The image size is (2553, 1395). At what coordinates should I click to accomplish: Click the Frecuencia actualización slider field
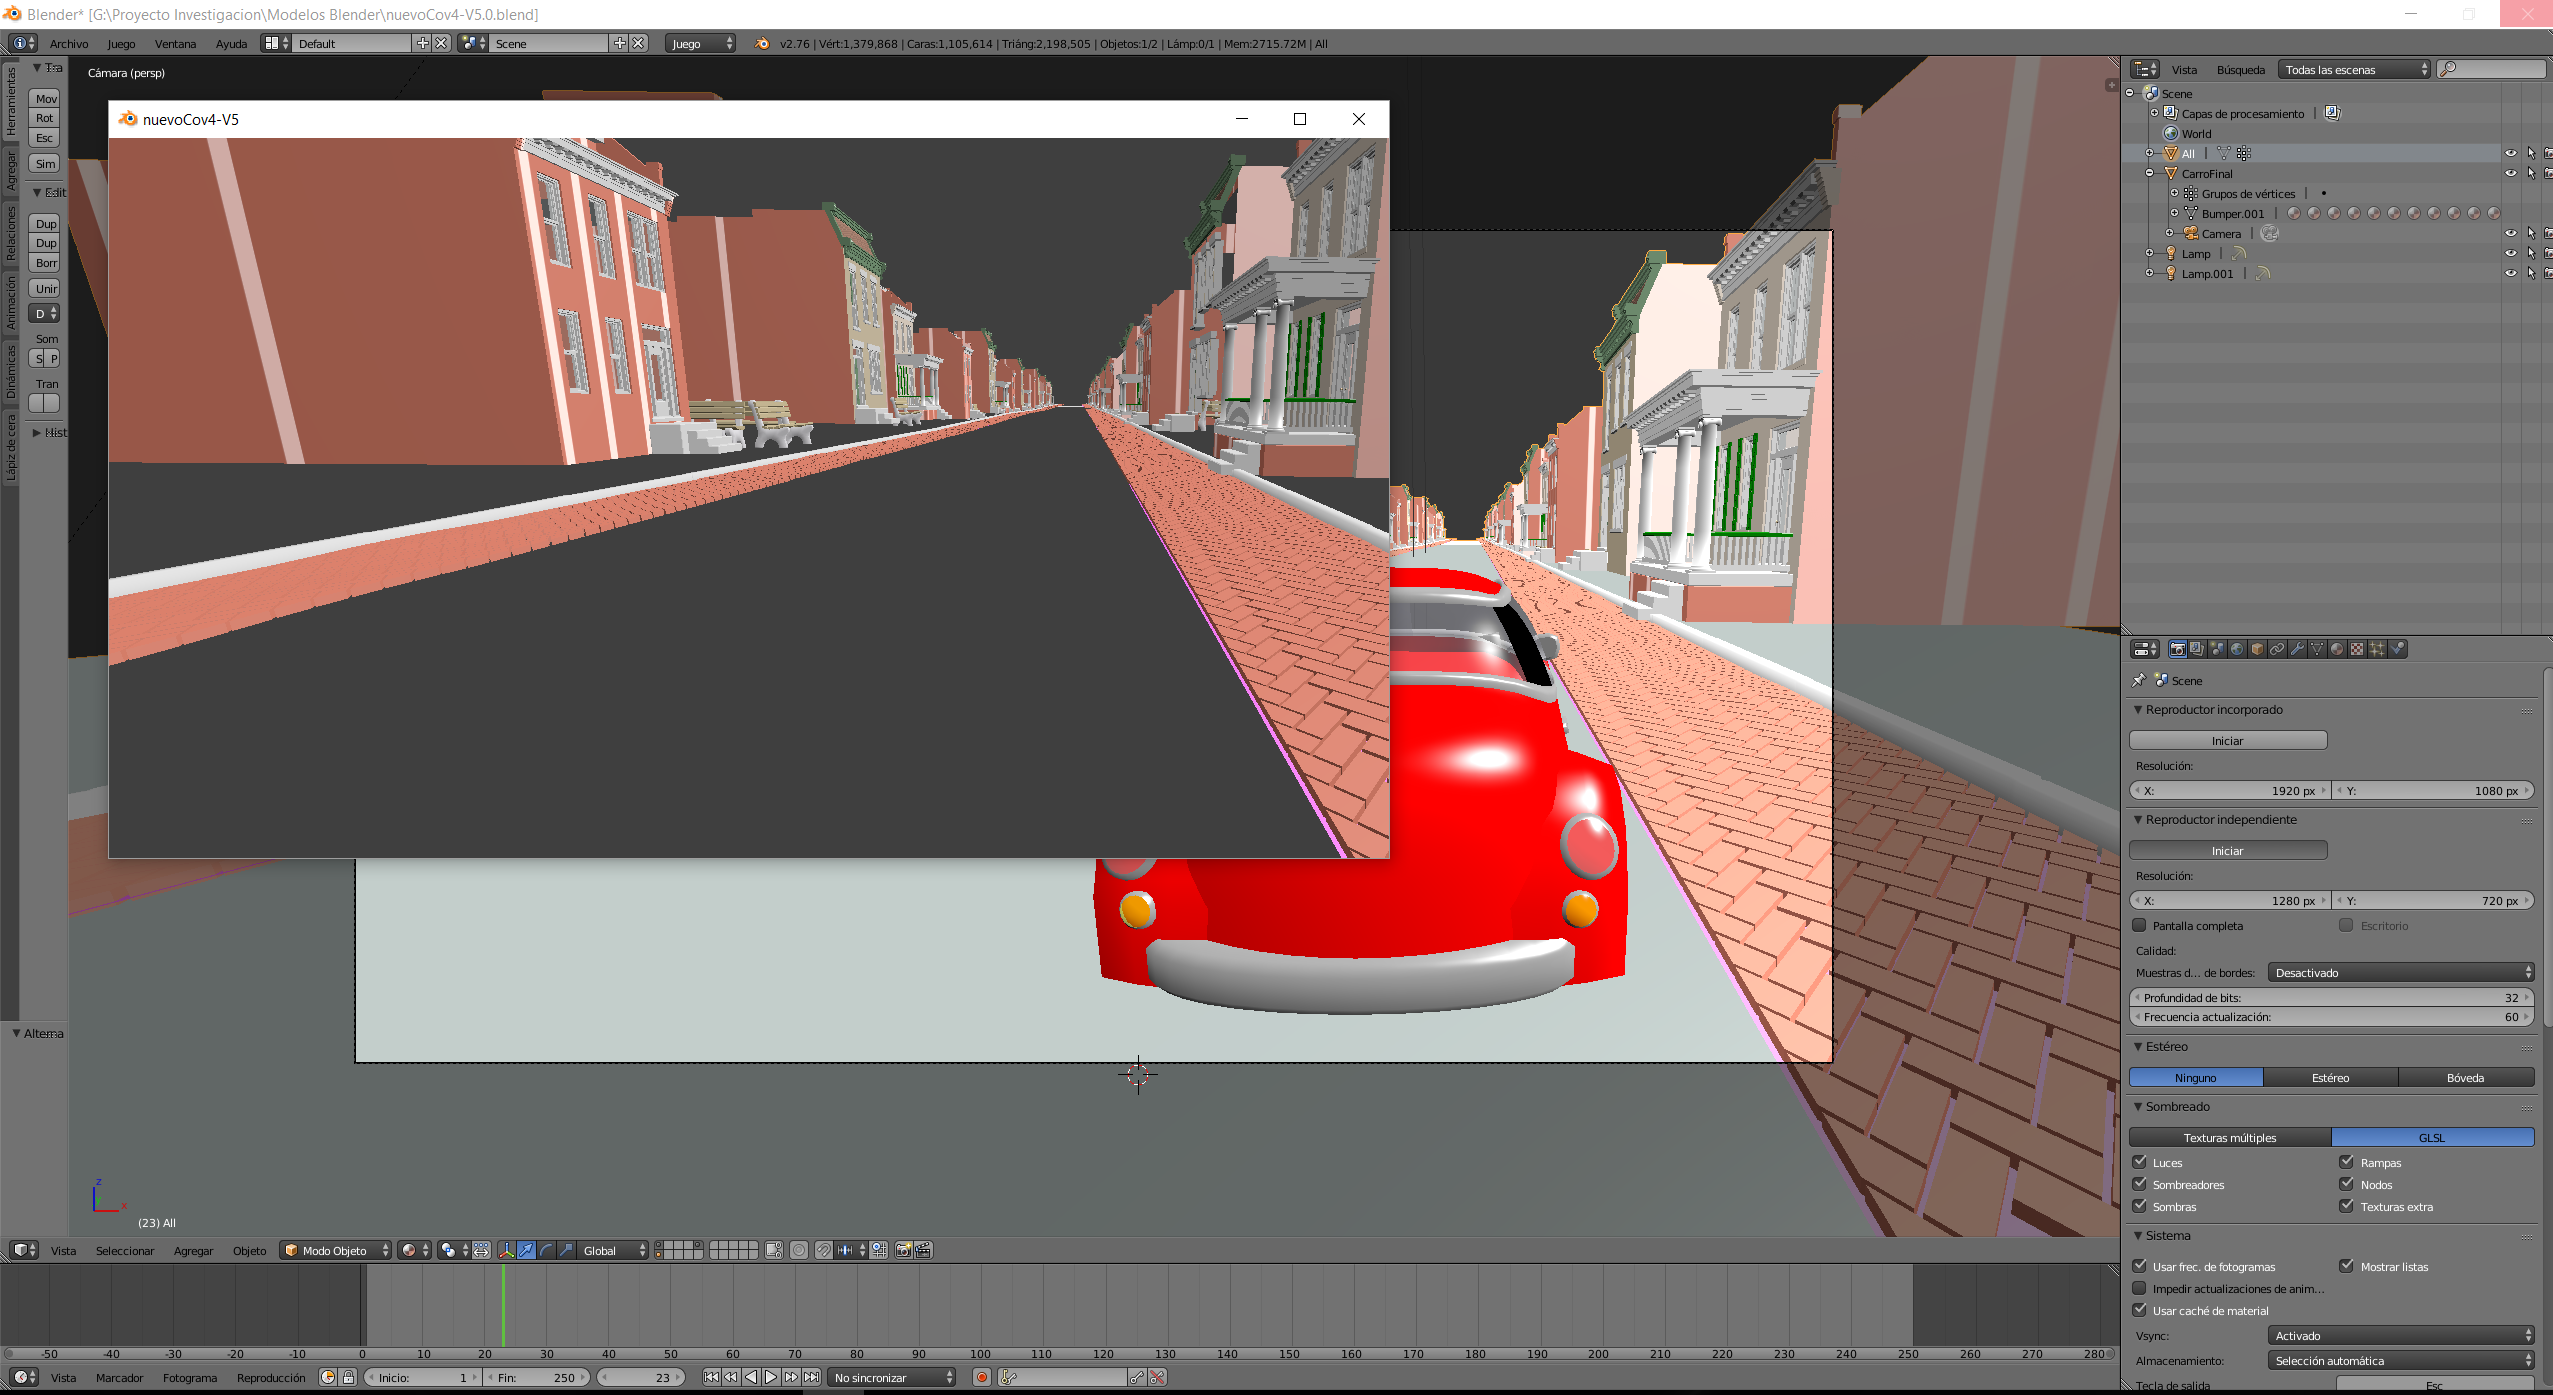[2330, 1017]
